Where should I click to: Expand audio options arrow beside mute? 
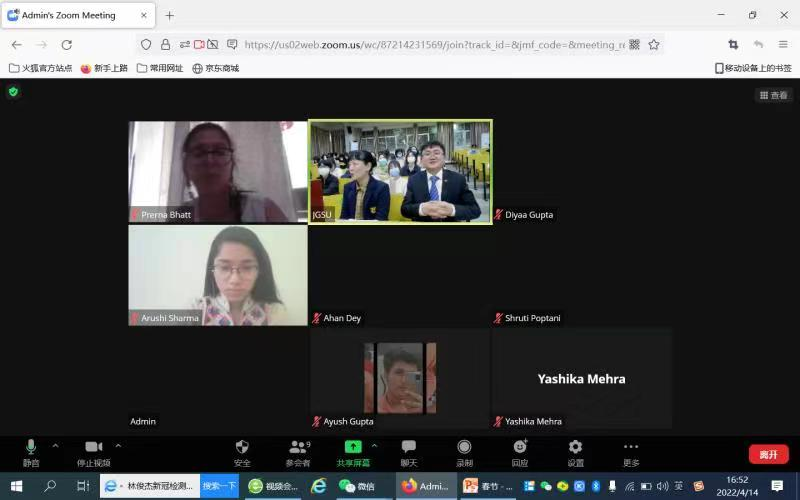point(55,445)
